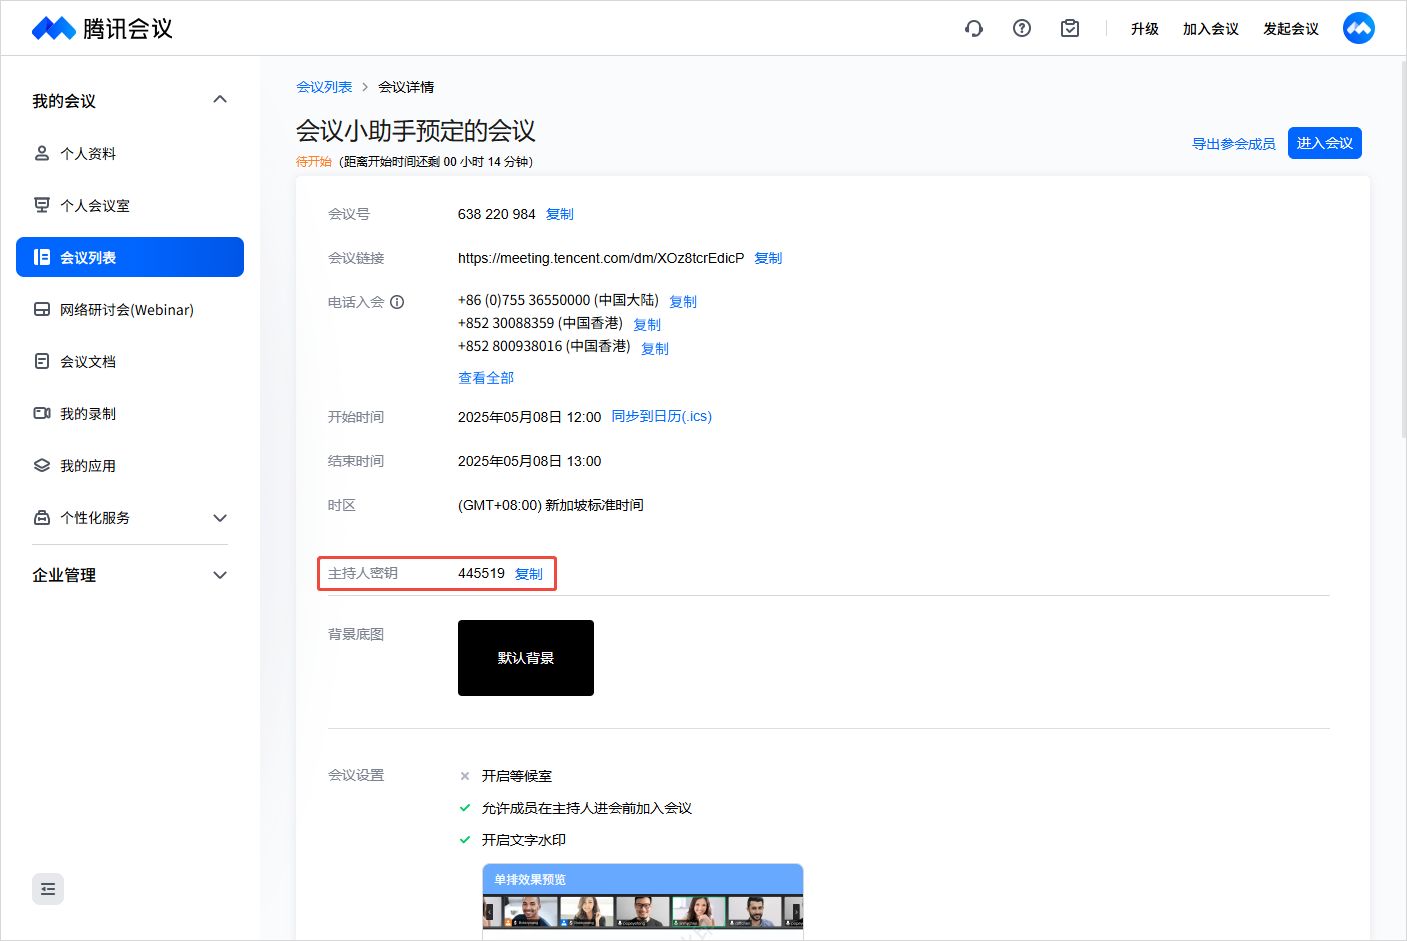Image resolution: width=1407 pixels, height=941 pixels.
Task: Click the breadcrumb arrow separator
Action: point(365,87)
